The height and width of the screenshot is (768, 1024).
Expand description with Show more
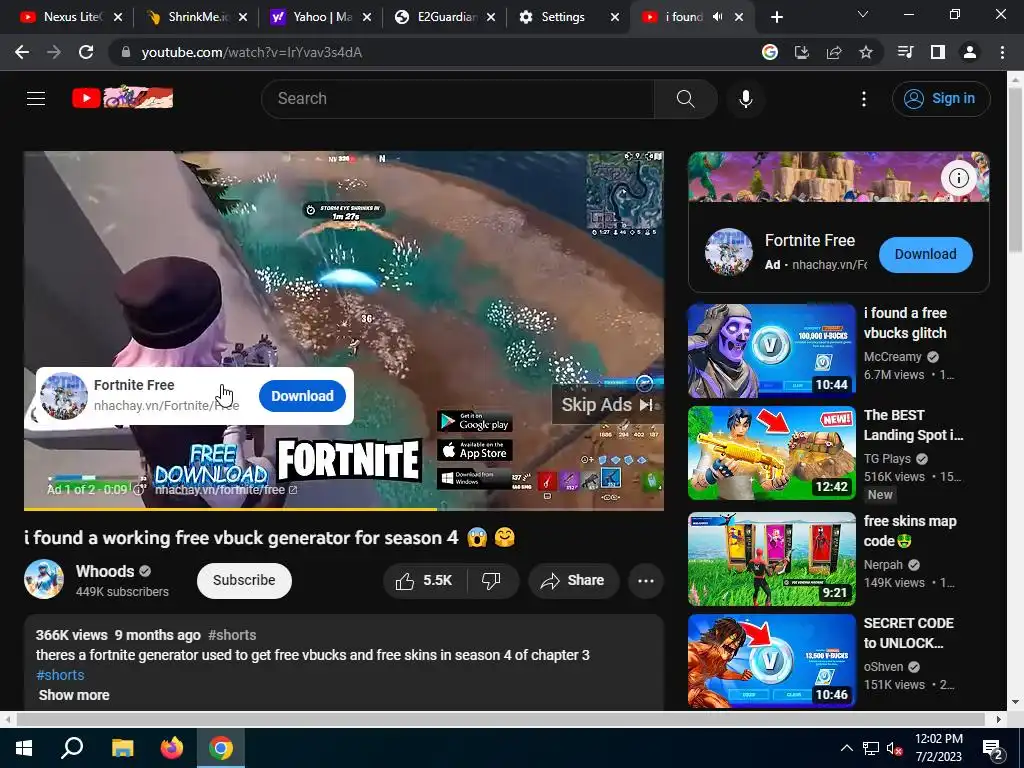click(x=74, y=695)
